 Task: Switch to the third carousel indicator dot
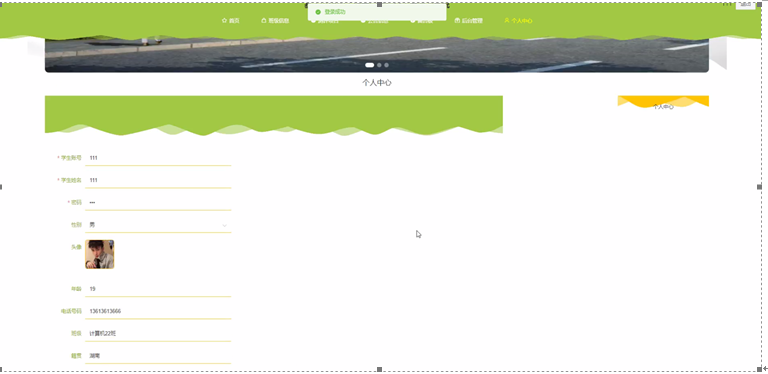(386, 65)
